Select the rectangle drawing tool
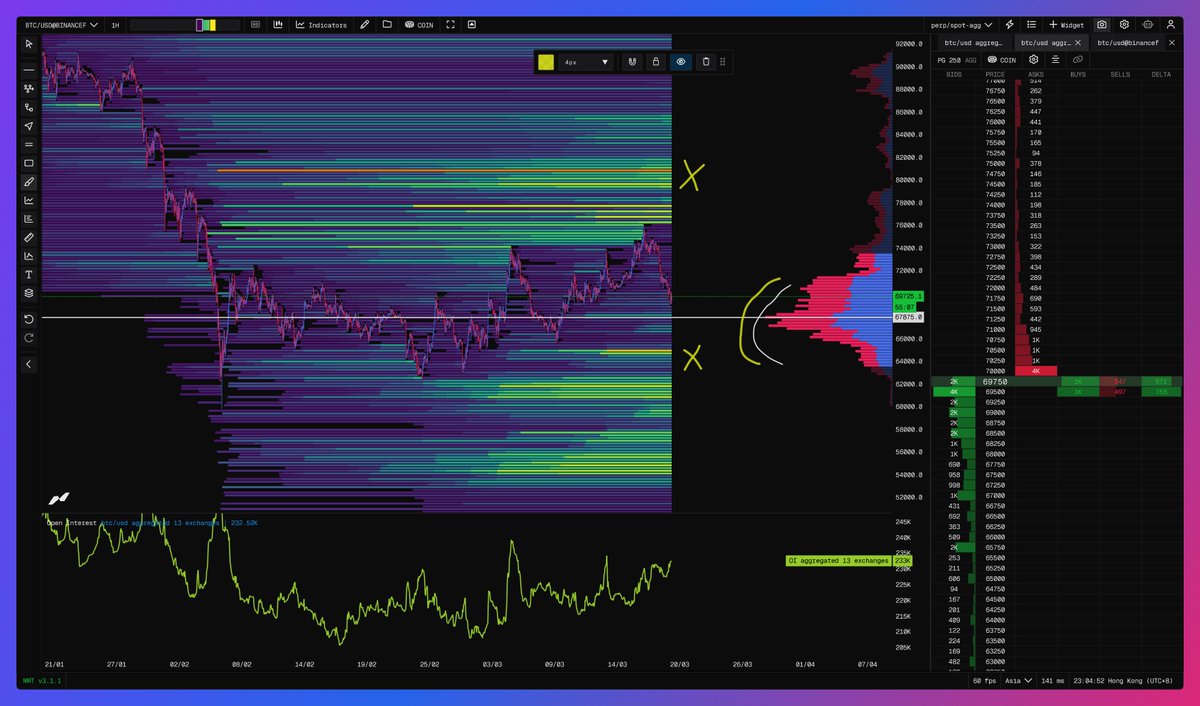Viewport: 1200px width, 706px height. tap(29, 163)
